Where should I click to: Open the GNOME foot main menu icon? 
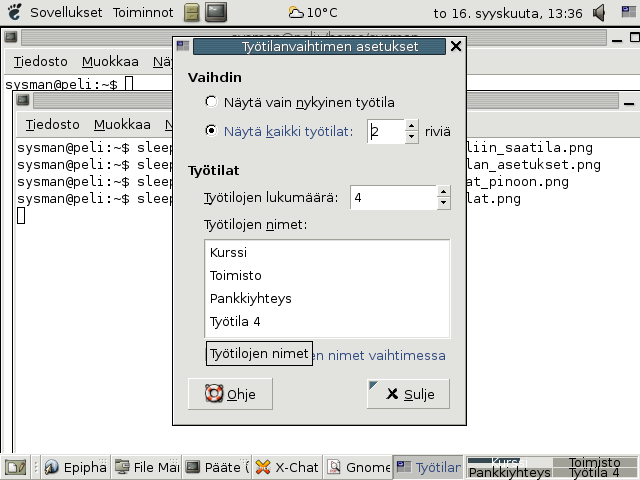[14, 12]
